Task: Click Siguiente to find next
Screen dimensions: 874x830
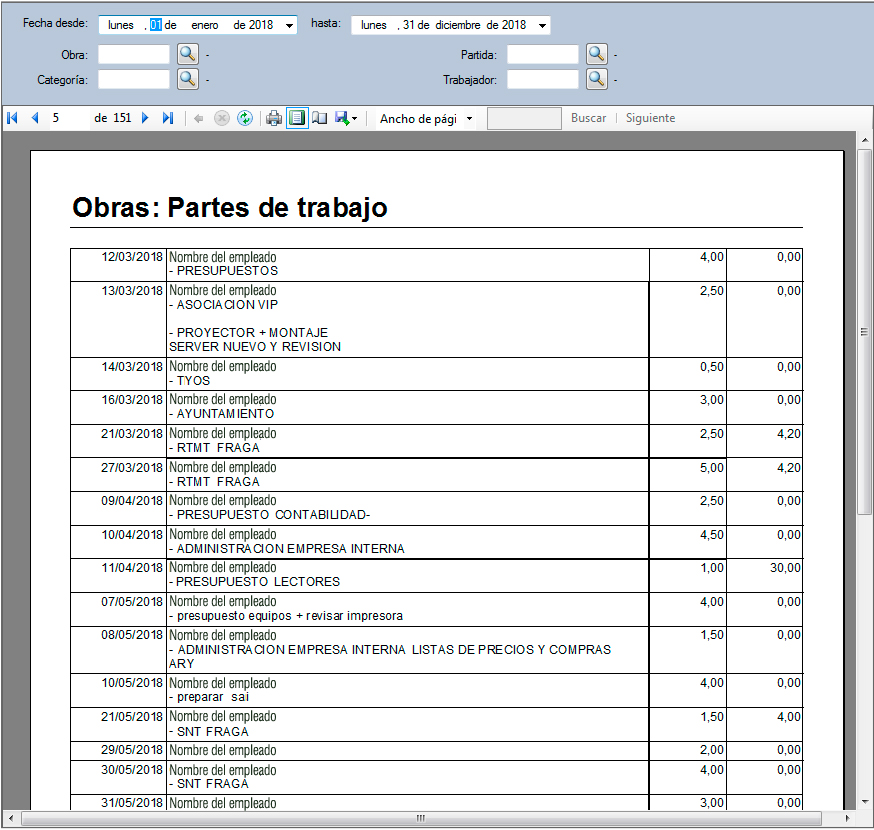Action: [x=650, y=118]
